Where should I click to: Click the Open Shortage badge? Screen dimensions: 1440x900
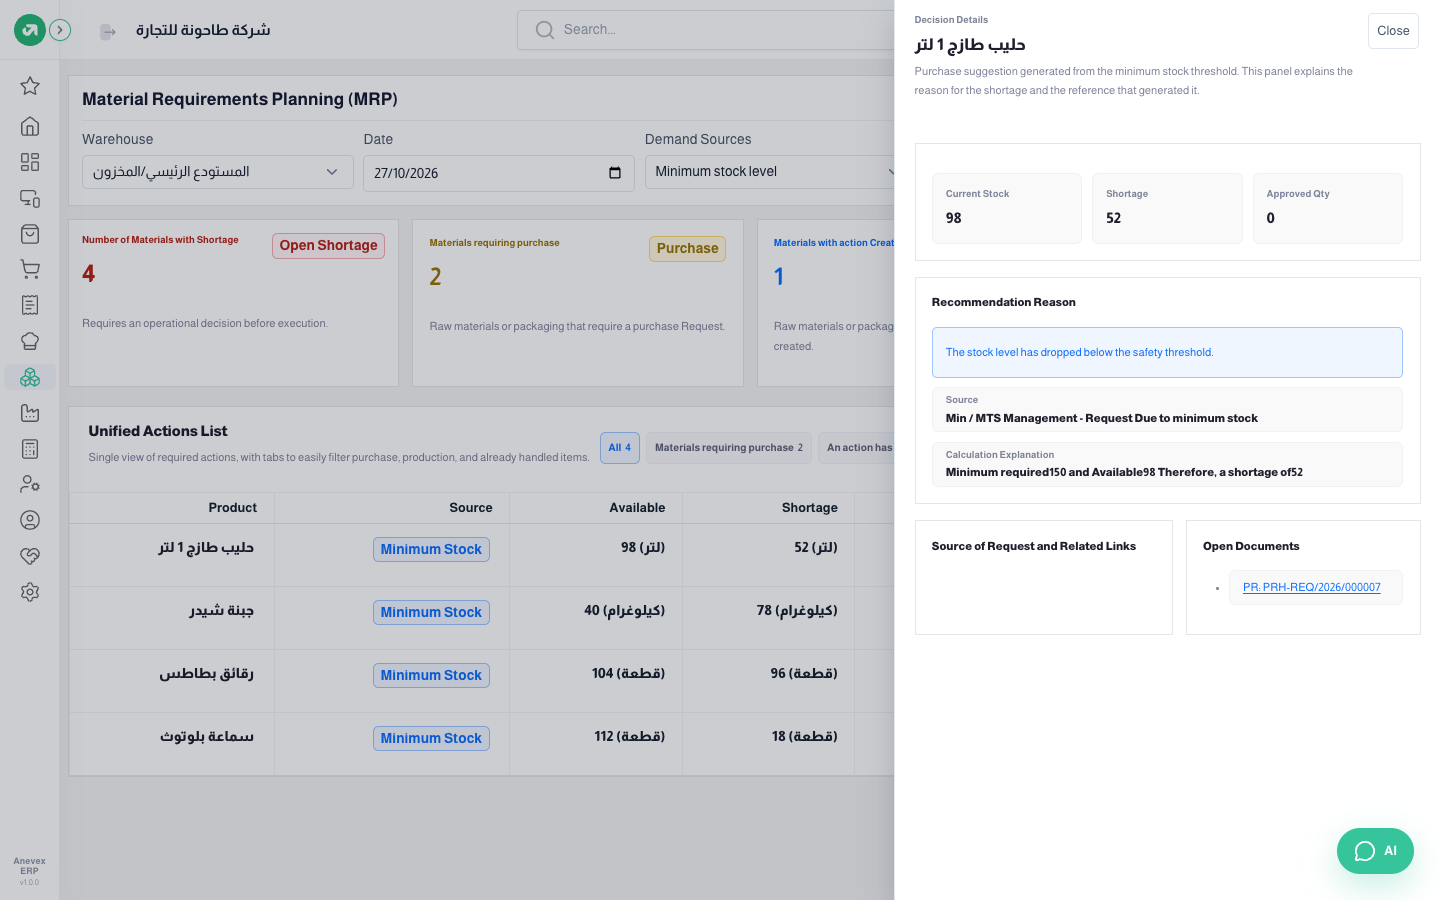[329, 246]
